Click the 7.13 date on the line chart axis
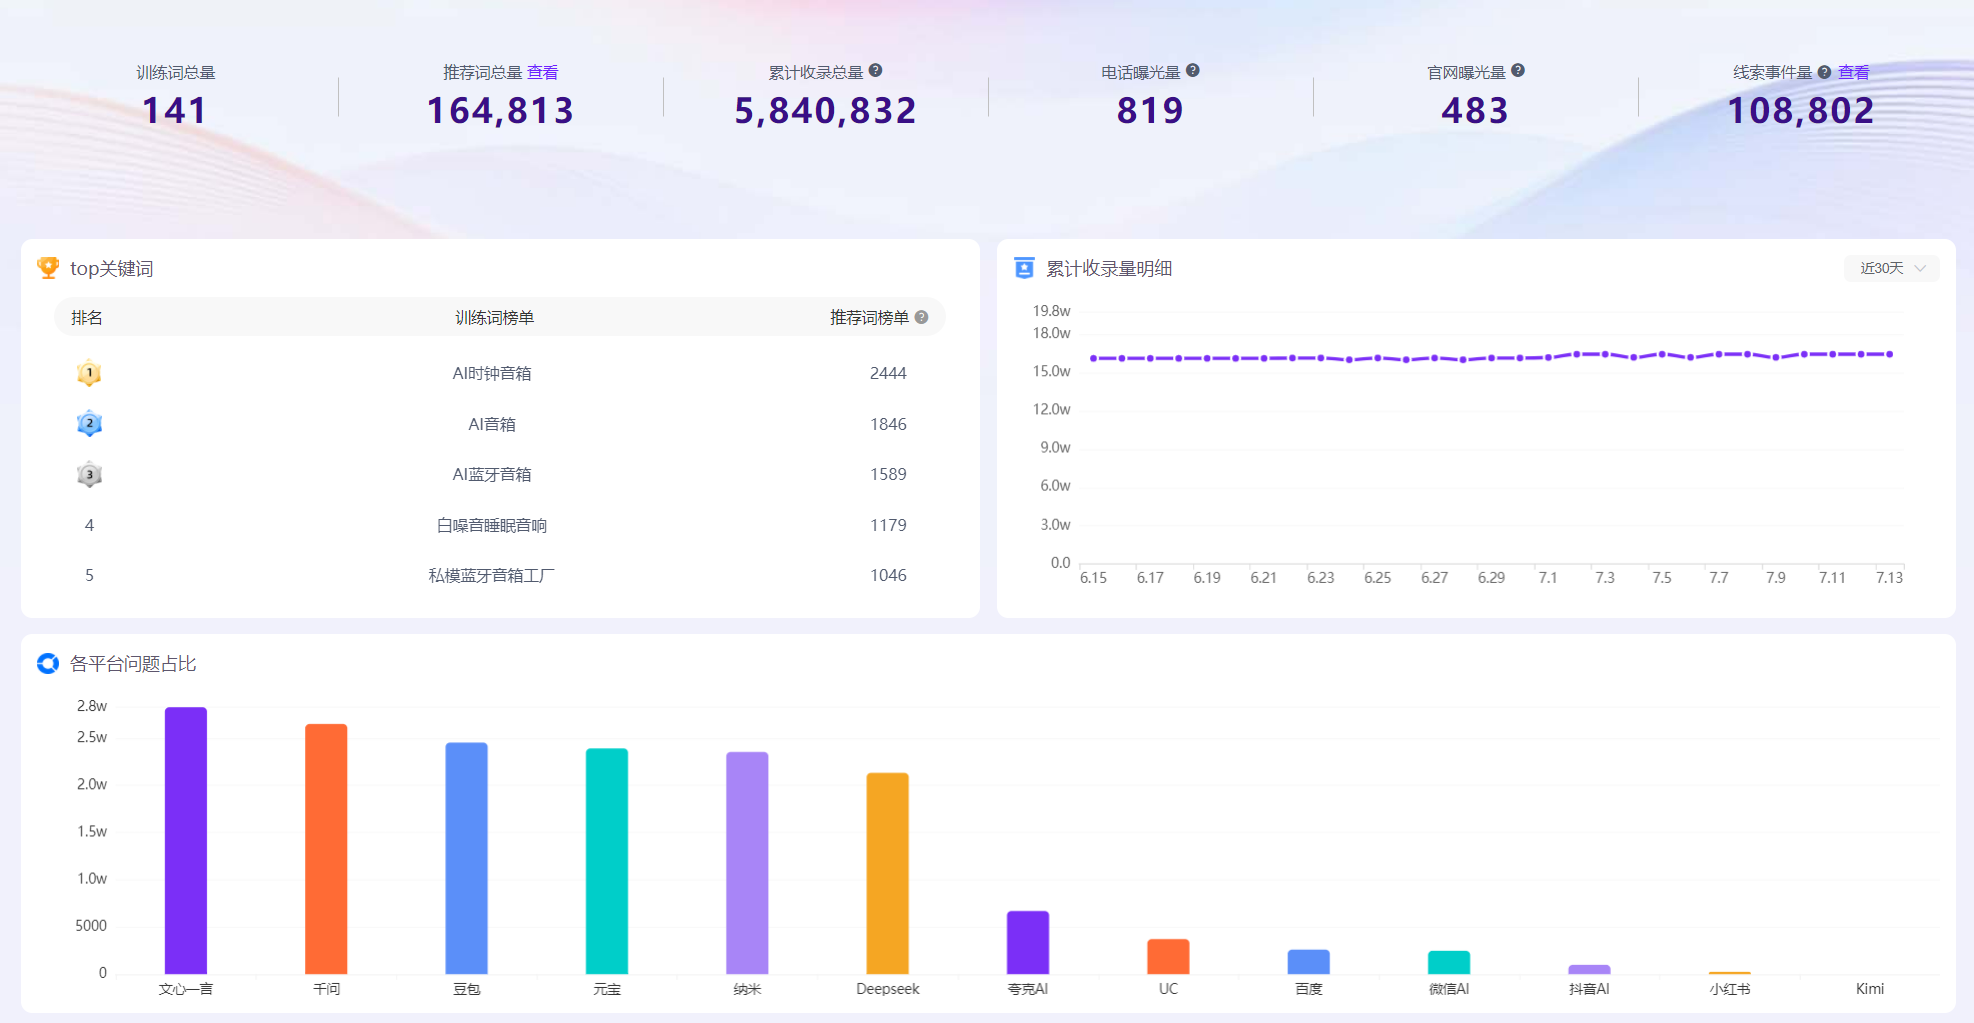The width and height of the screenshot is (1974, 1023). [1889, 578]
